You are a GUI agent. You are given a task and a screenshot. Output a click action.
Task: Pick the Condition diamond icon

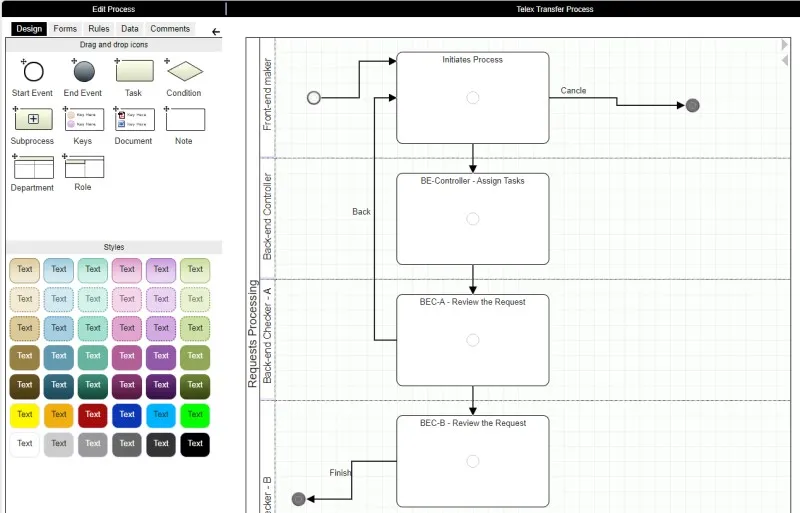point(185,71)
